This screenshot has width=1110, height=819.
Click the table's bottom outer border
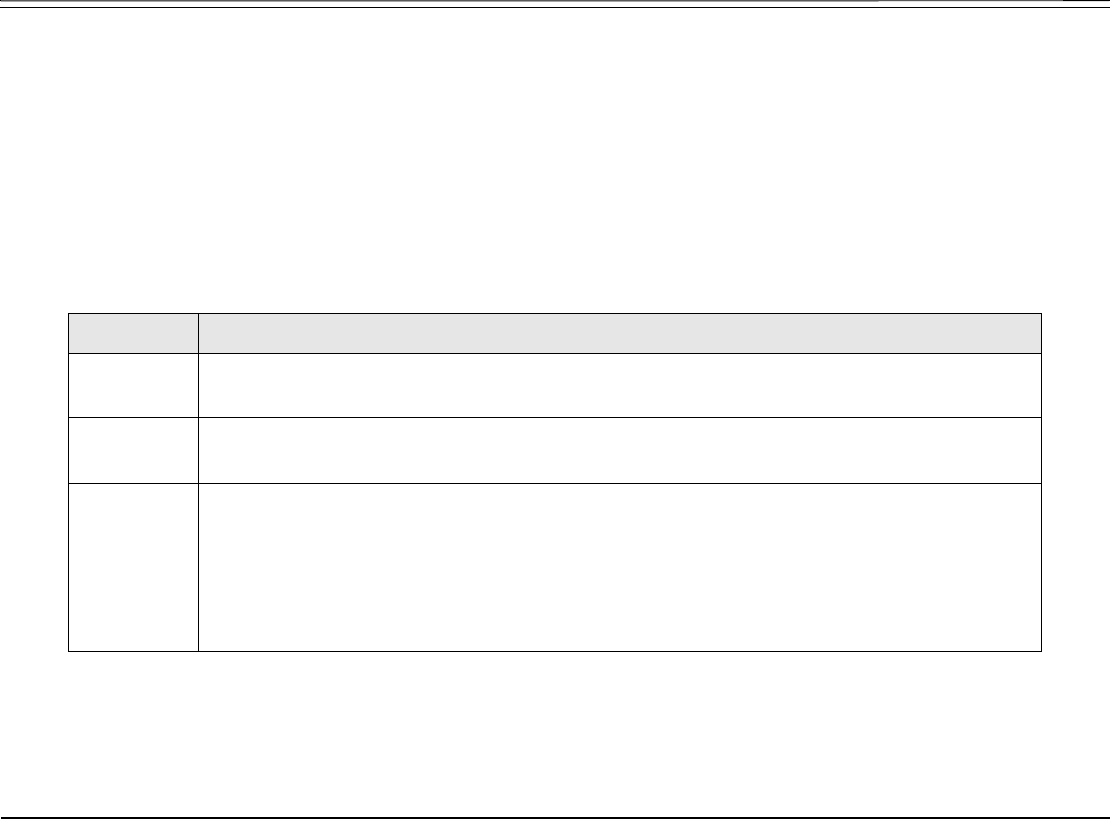555,651
